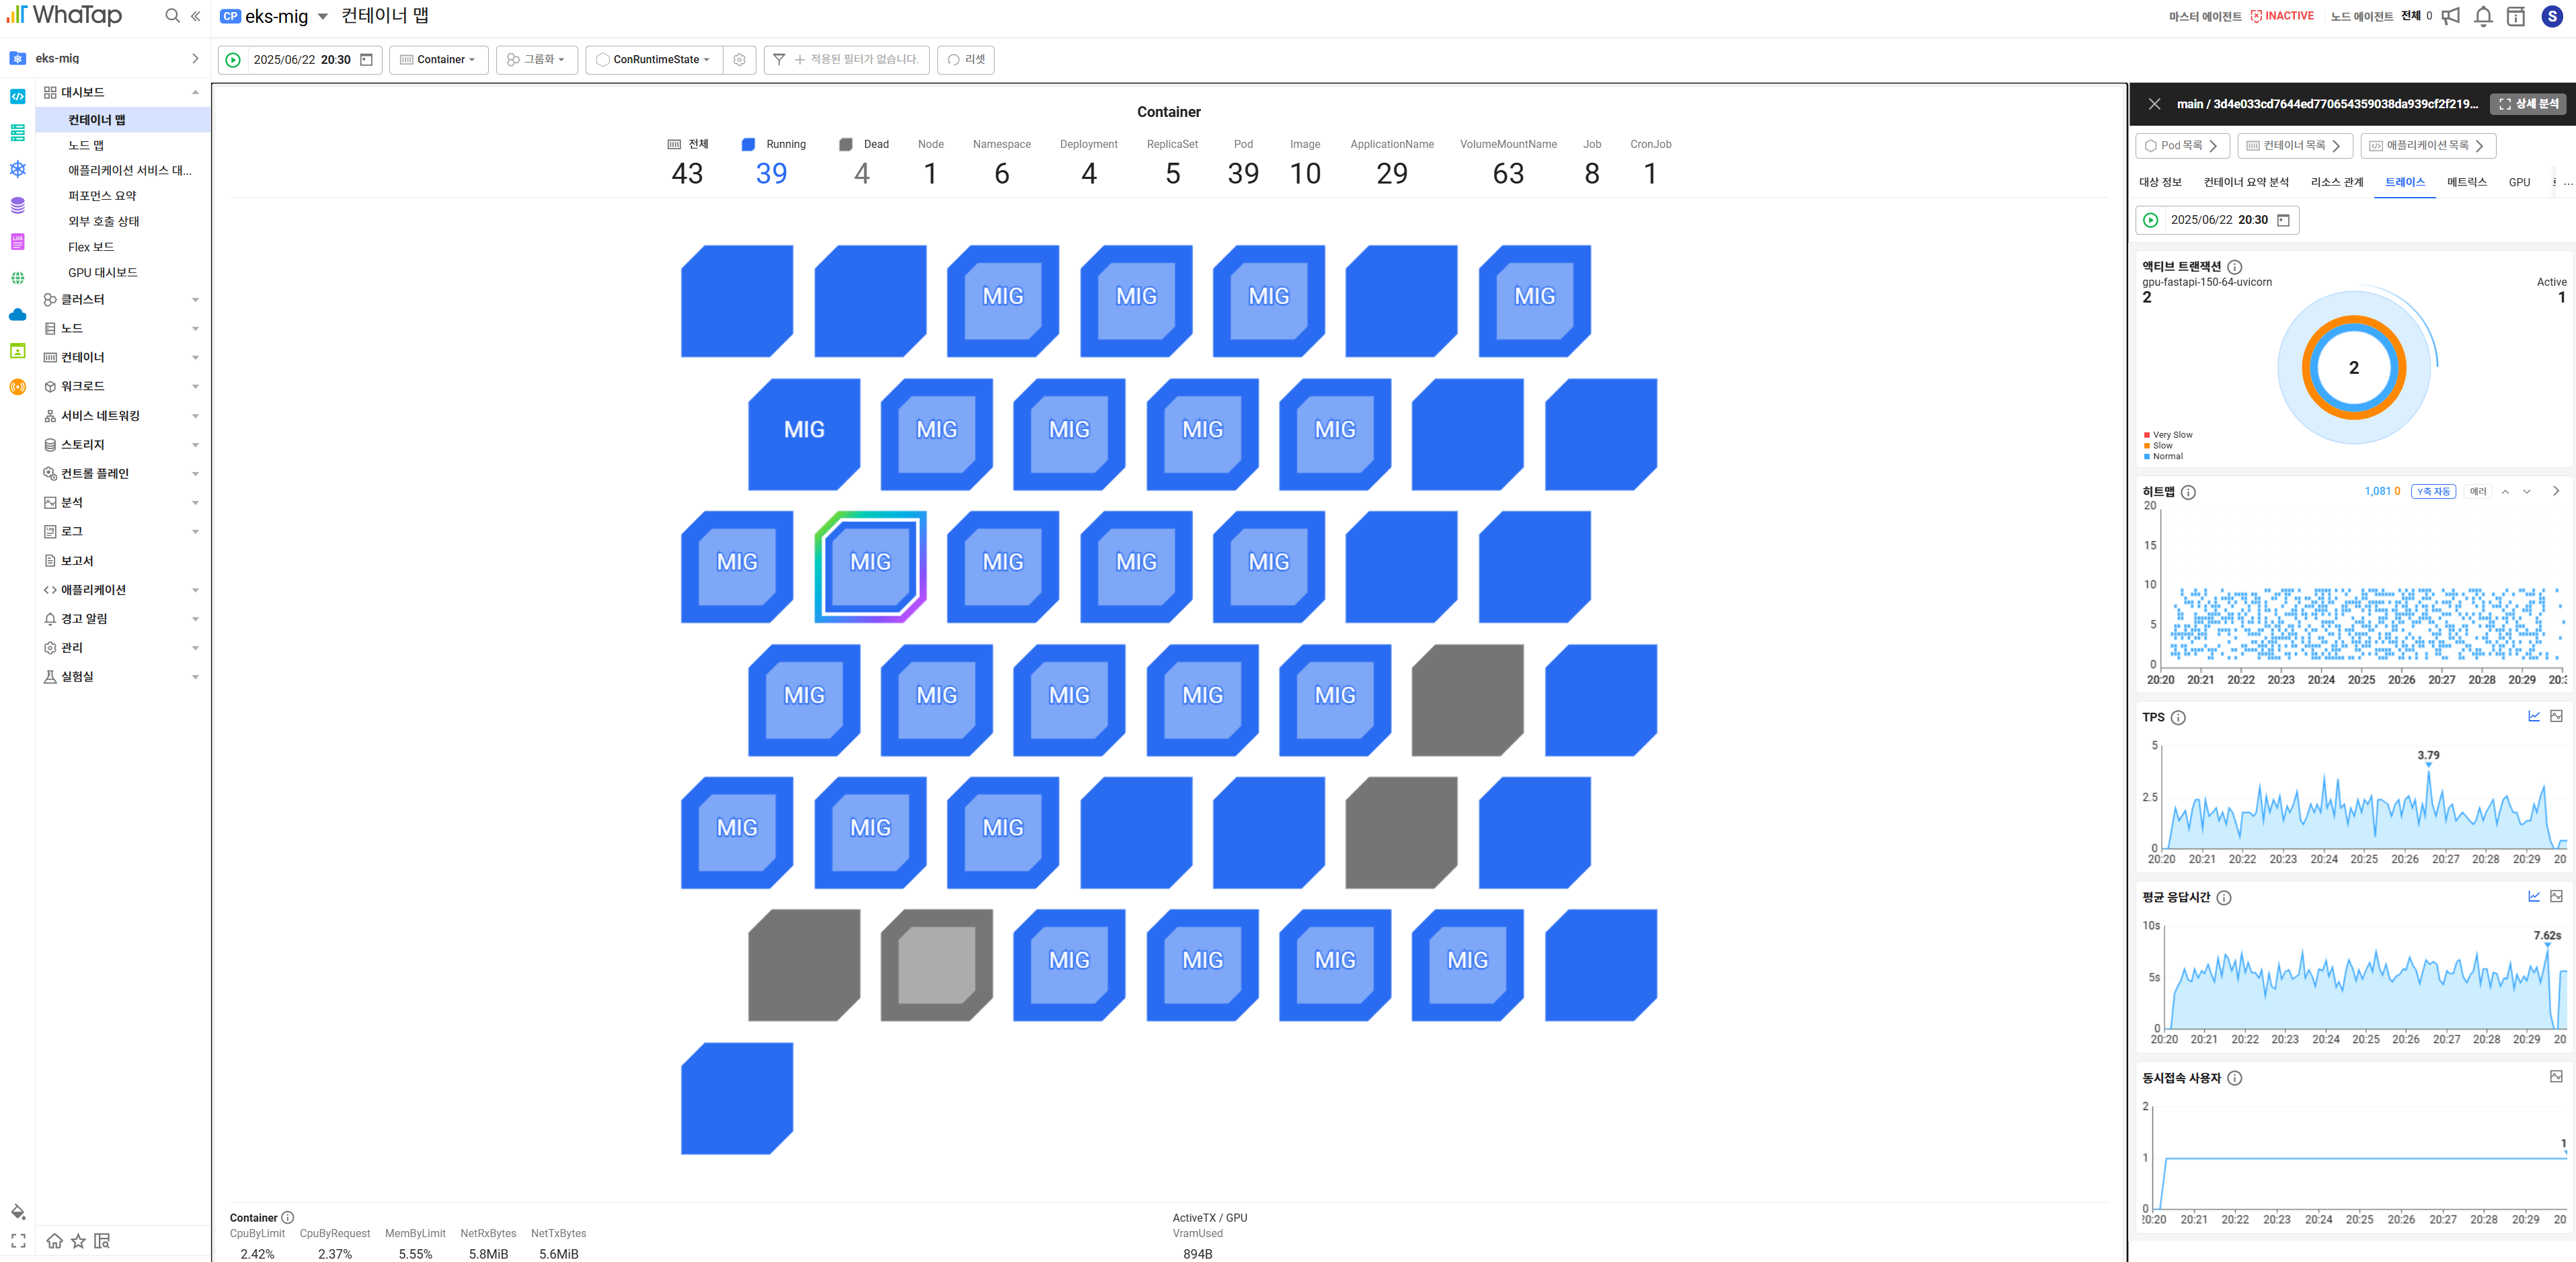Switch to the 메트릭스 tab
The image size is (2576, 1262).
pyautogui.click(x=2466, y=182)
